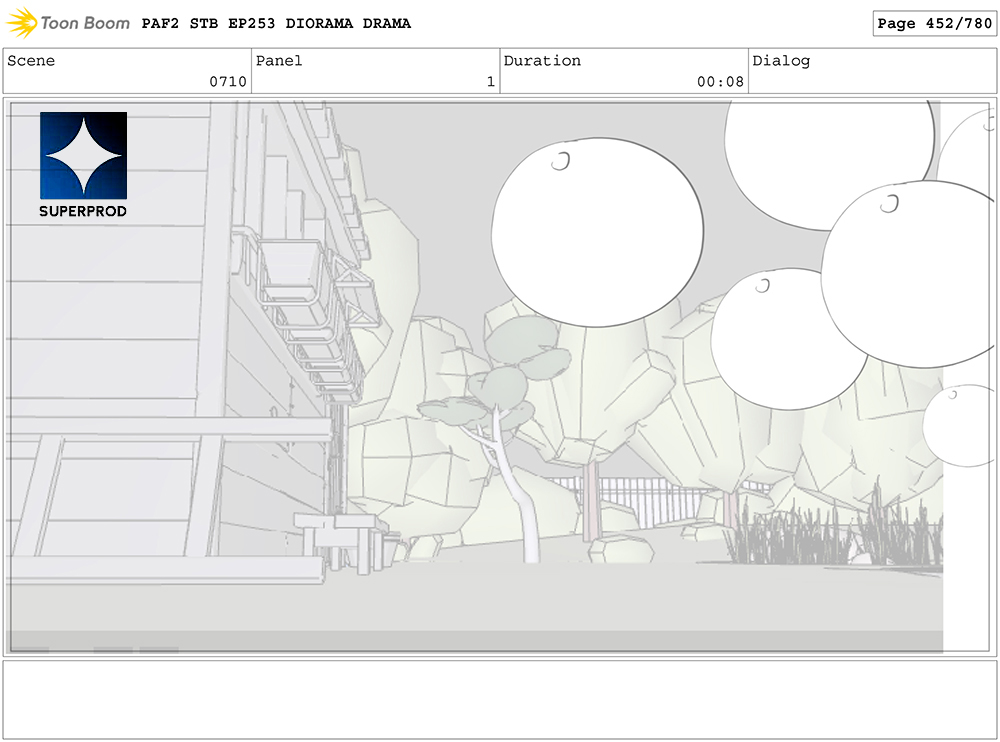Click the SUPERPROD star logo

click(x=84, y=156)
